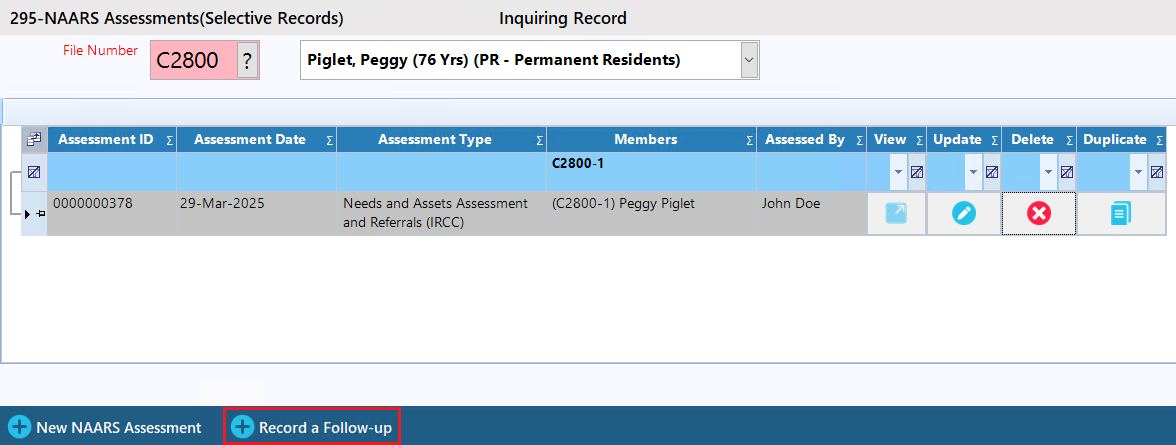Viewport: 1176px width, 445px height.
Task: Click the question mark lookup beside File Number
Action: (x=247, y=61)
